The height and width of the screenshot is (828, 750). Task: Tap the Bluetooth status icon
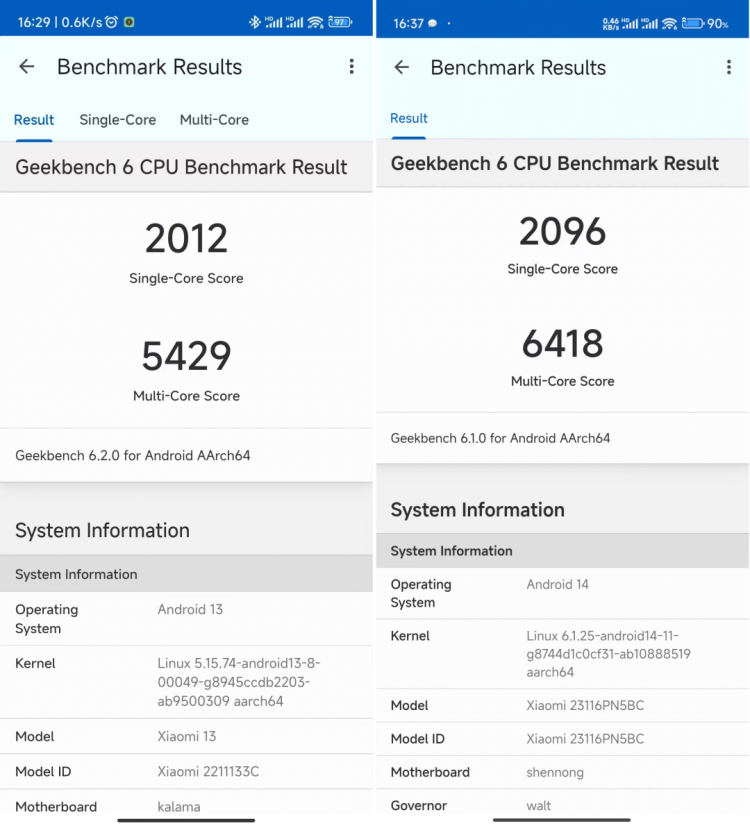pyautogui.click(x=255, y=22)
